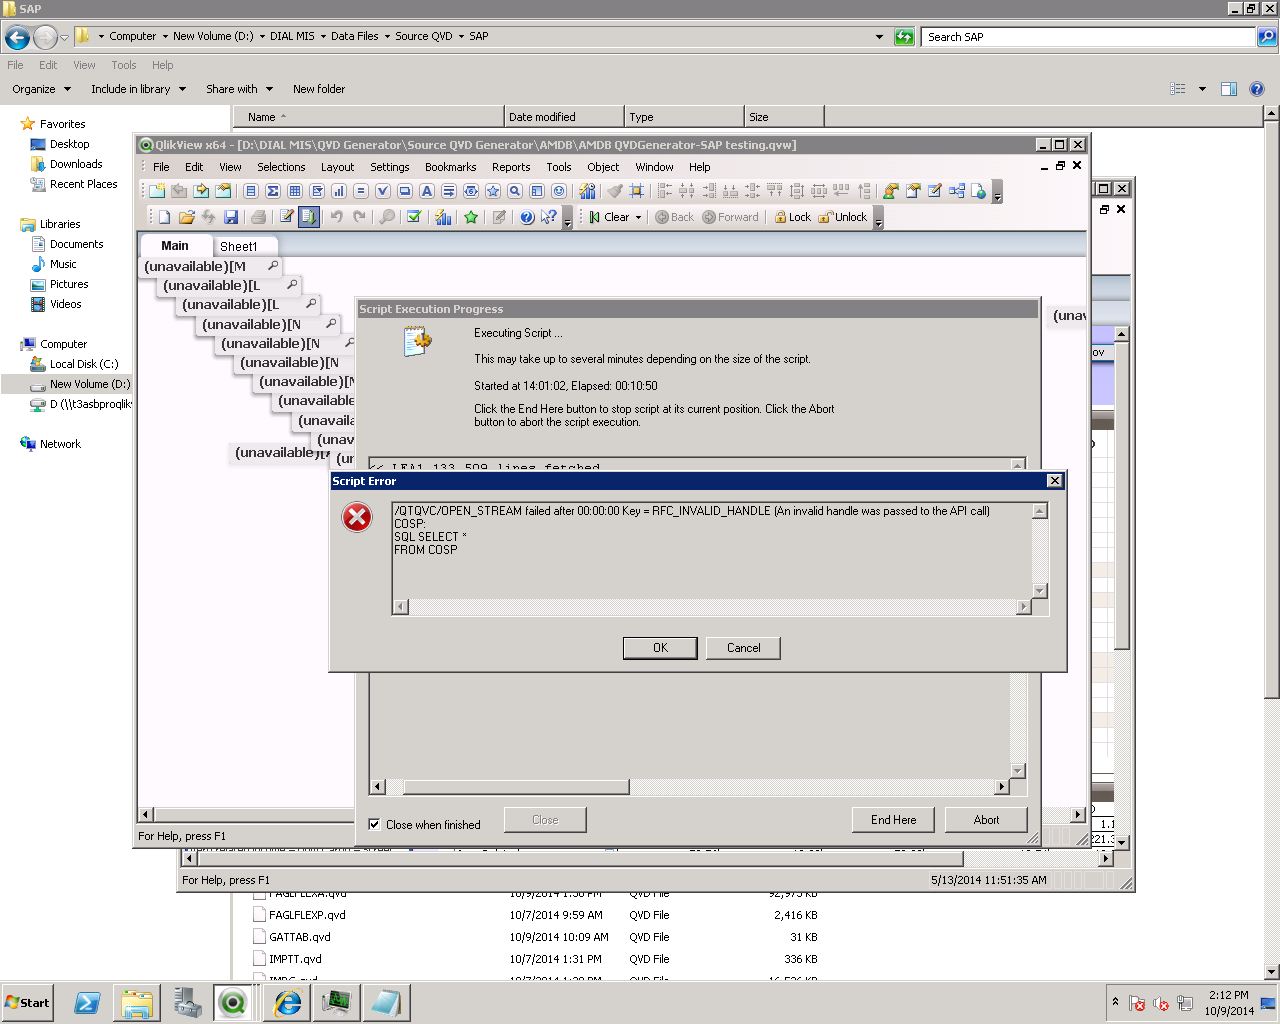The image size is (1280, 1024).
Task: Click the search icon on the (unavailable)[M list box
Action: 273,266
